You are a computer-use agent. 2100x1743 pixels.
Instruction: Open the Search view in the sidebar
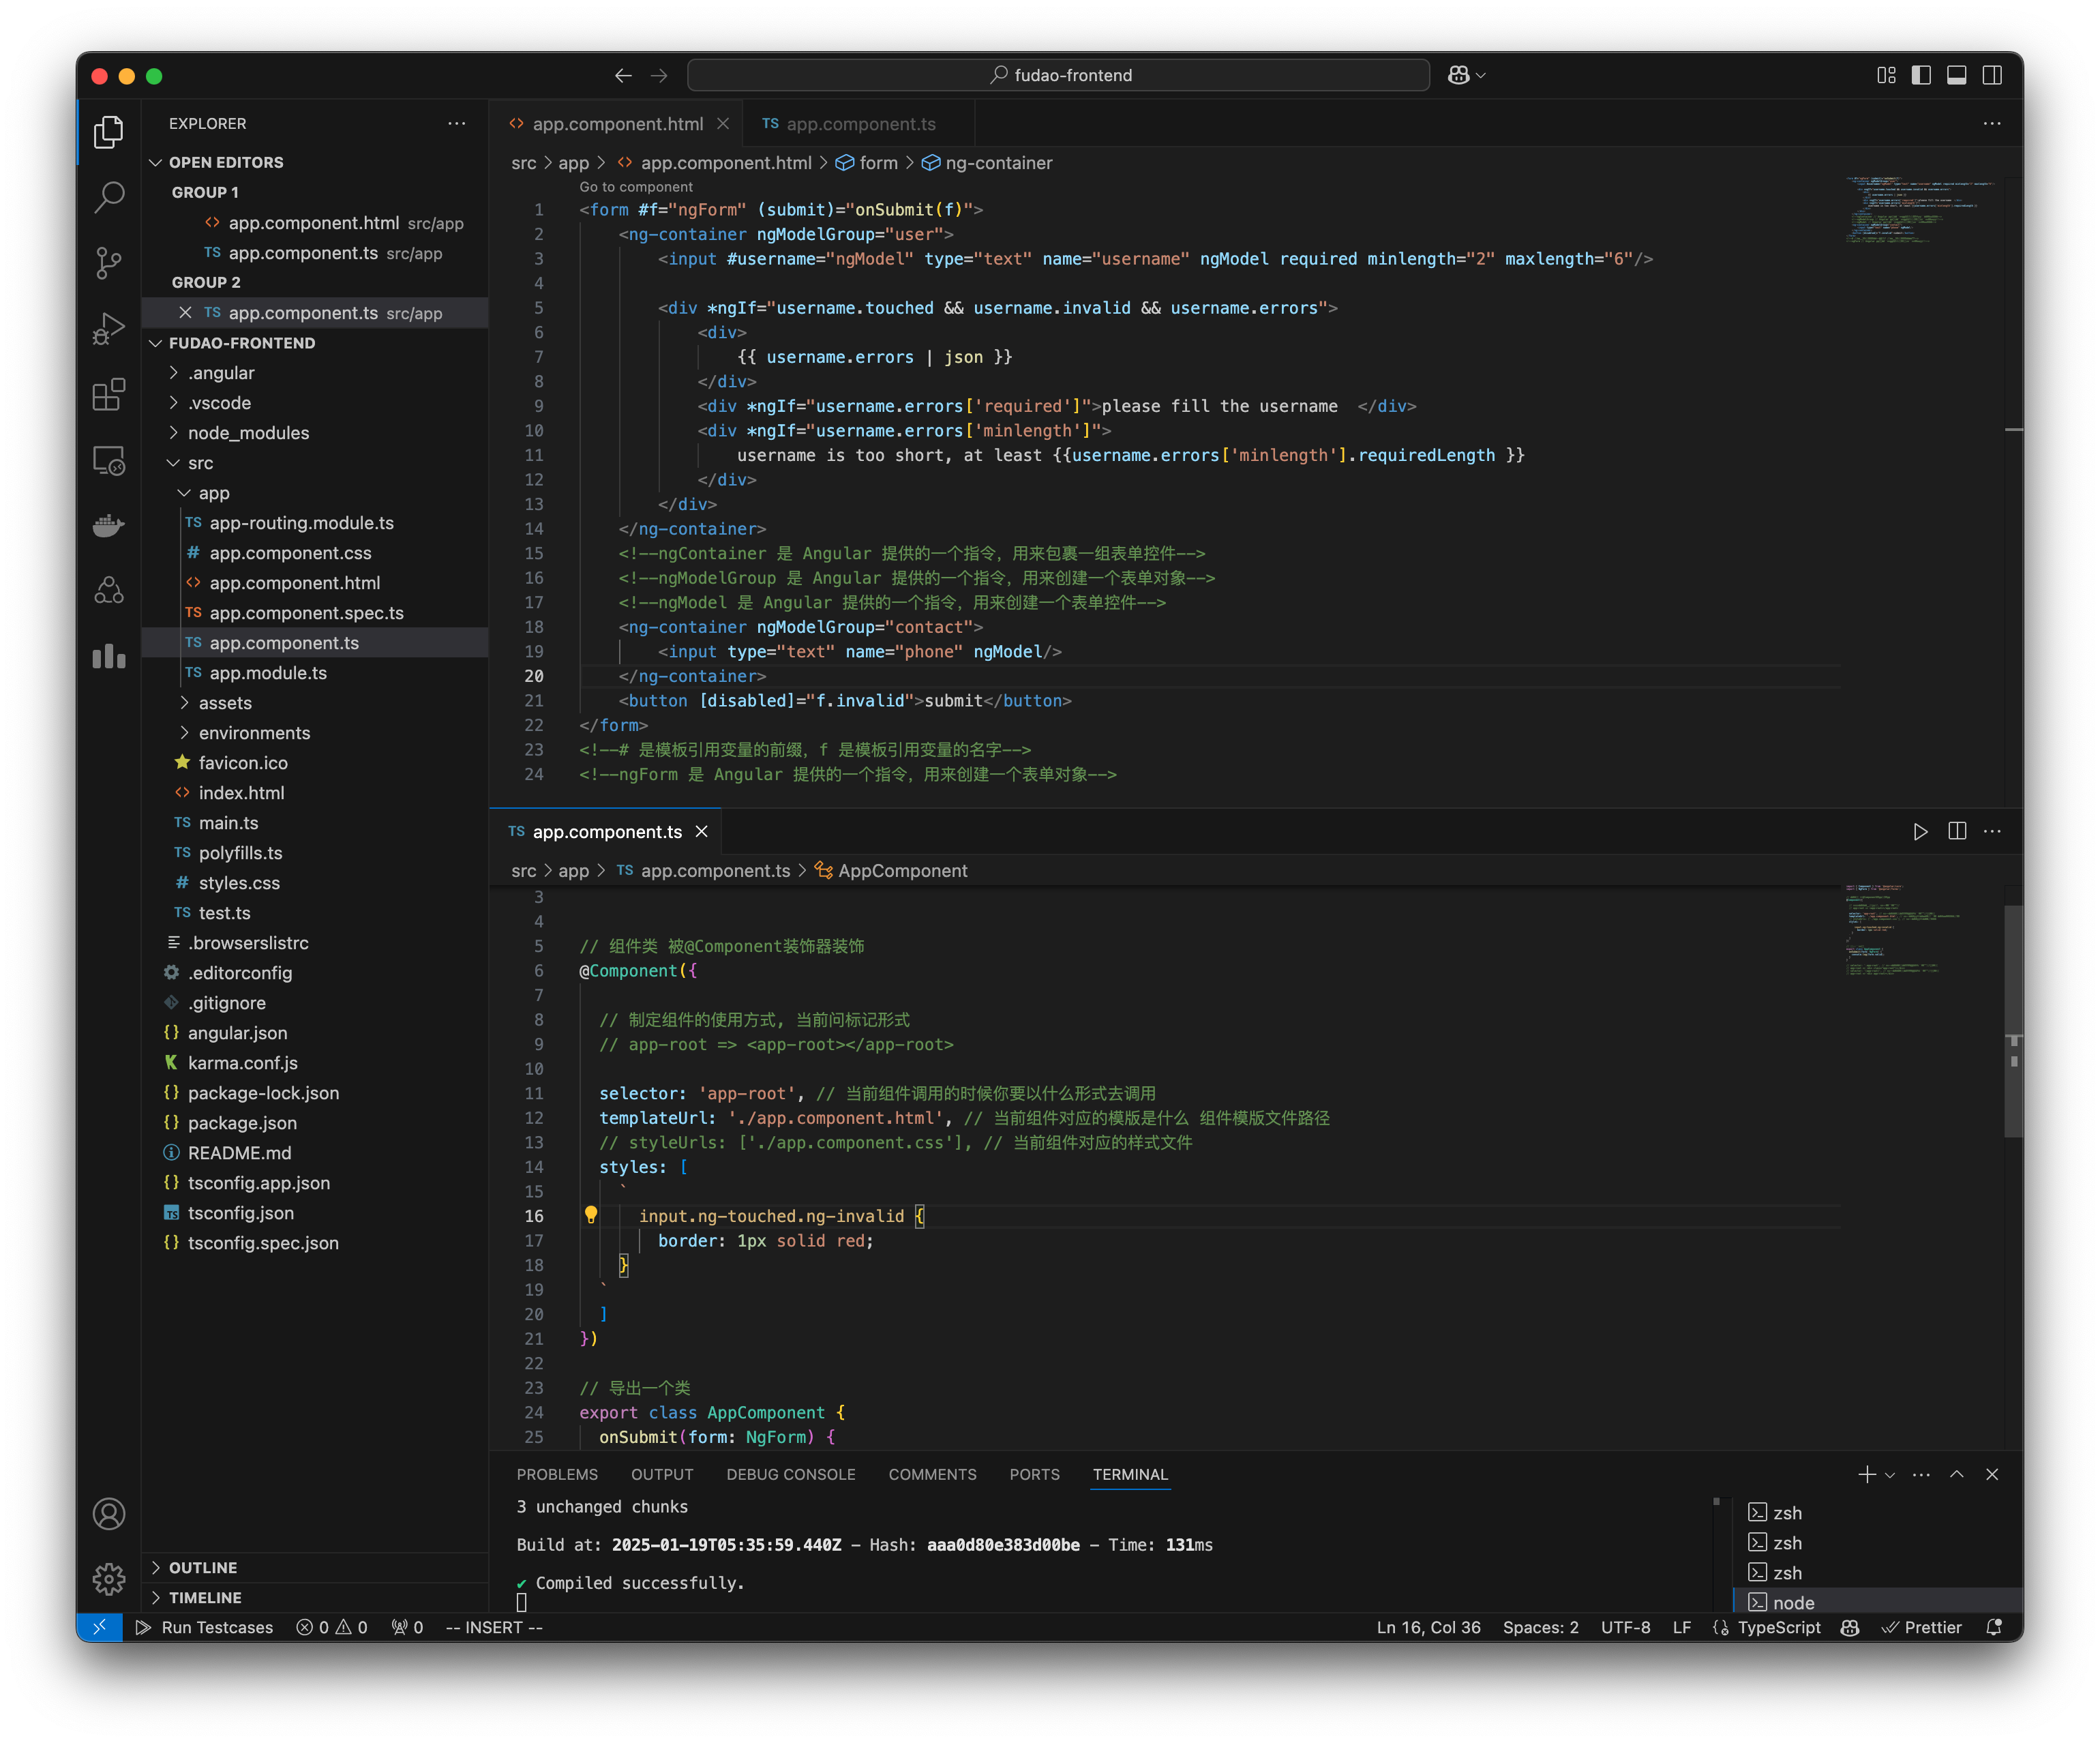coord(109,197)
